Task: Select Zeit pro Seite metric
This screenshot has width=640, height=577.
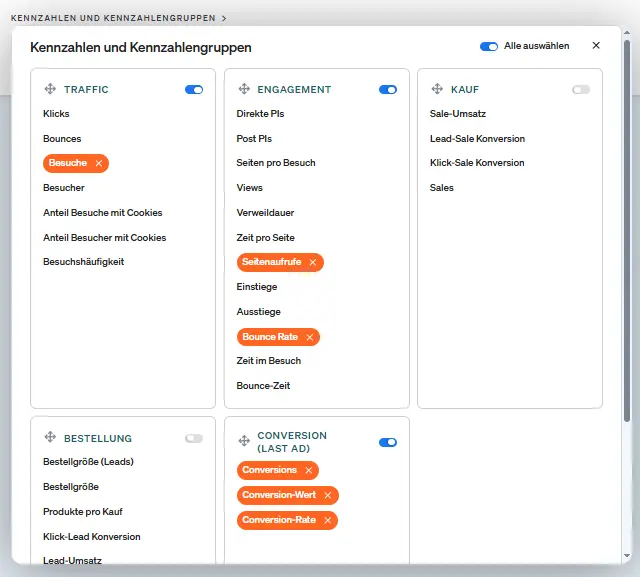Action: tap(265, 237)
